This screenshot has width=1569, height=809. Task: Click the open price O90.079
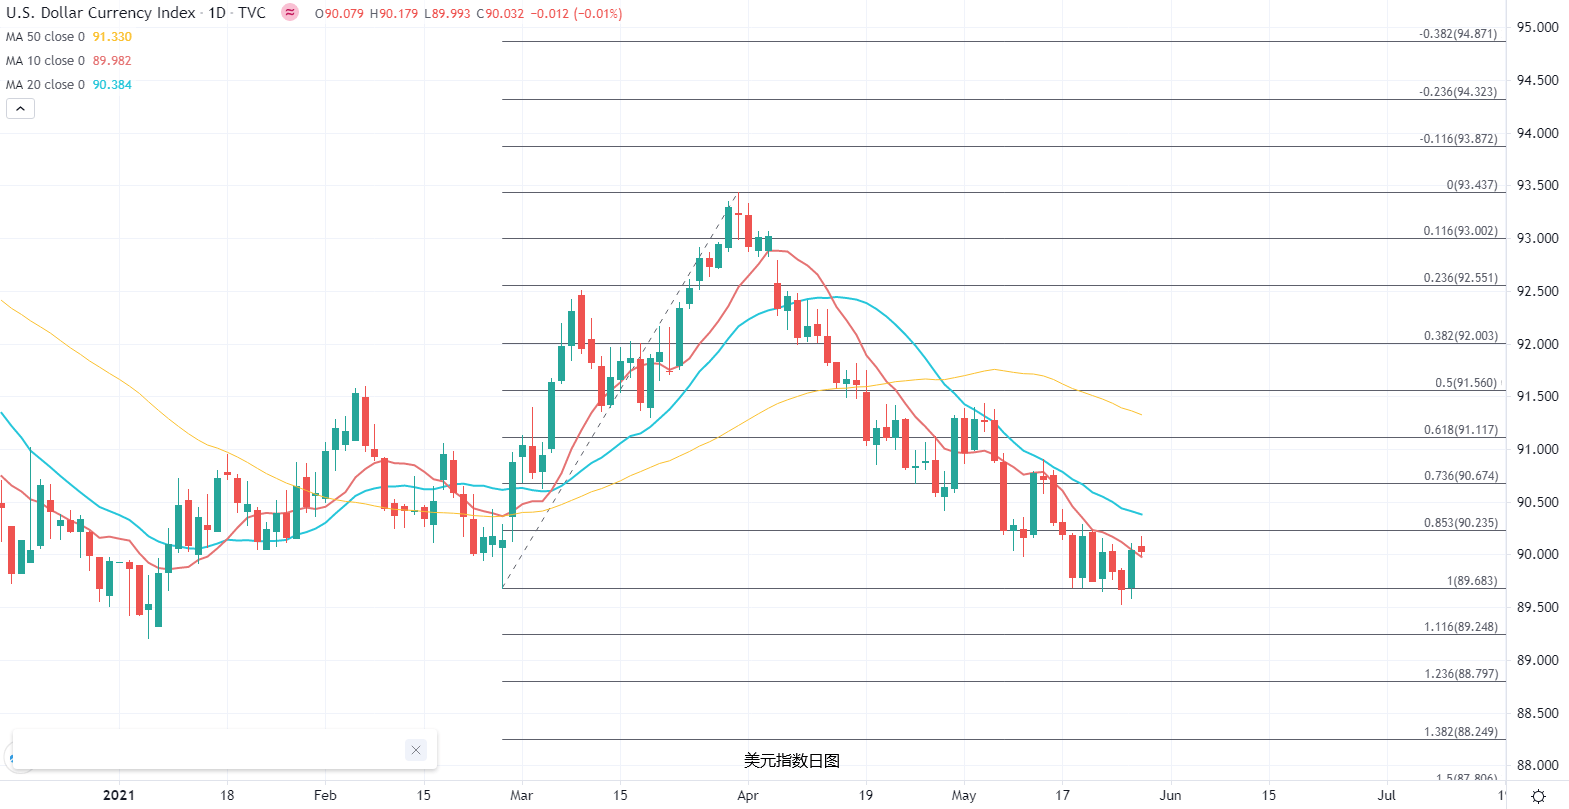[x=339, y=14]
